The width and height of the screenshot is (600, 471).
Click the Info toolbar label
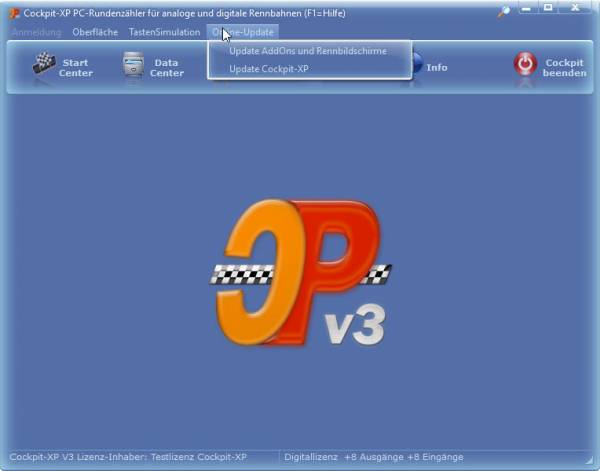point(437,68)
